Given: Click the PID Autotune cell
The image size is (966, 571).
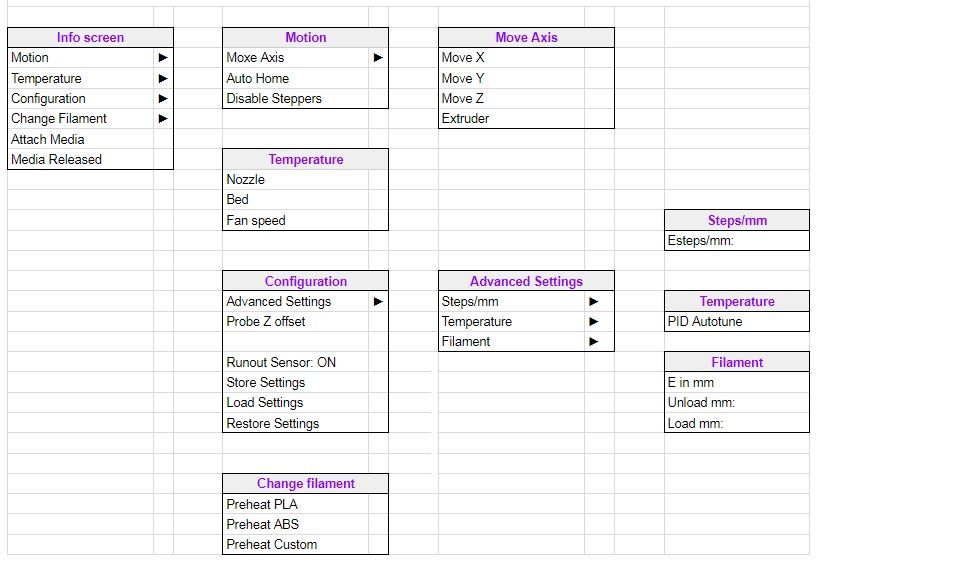Looking at the screenshot, I should [x=737, y=322].
